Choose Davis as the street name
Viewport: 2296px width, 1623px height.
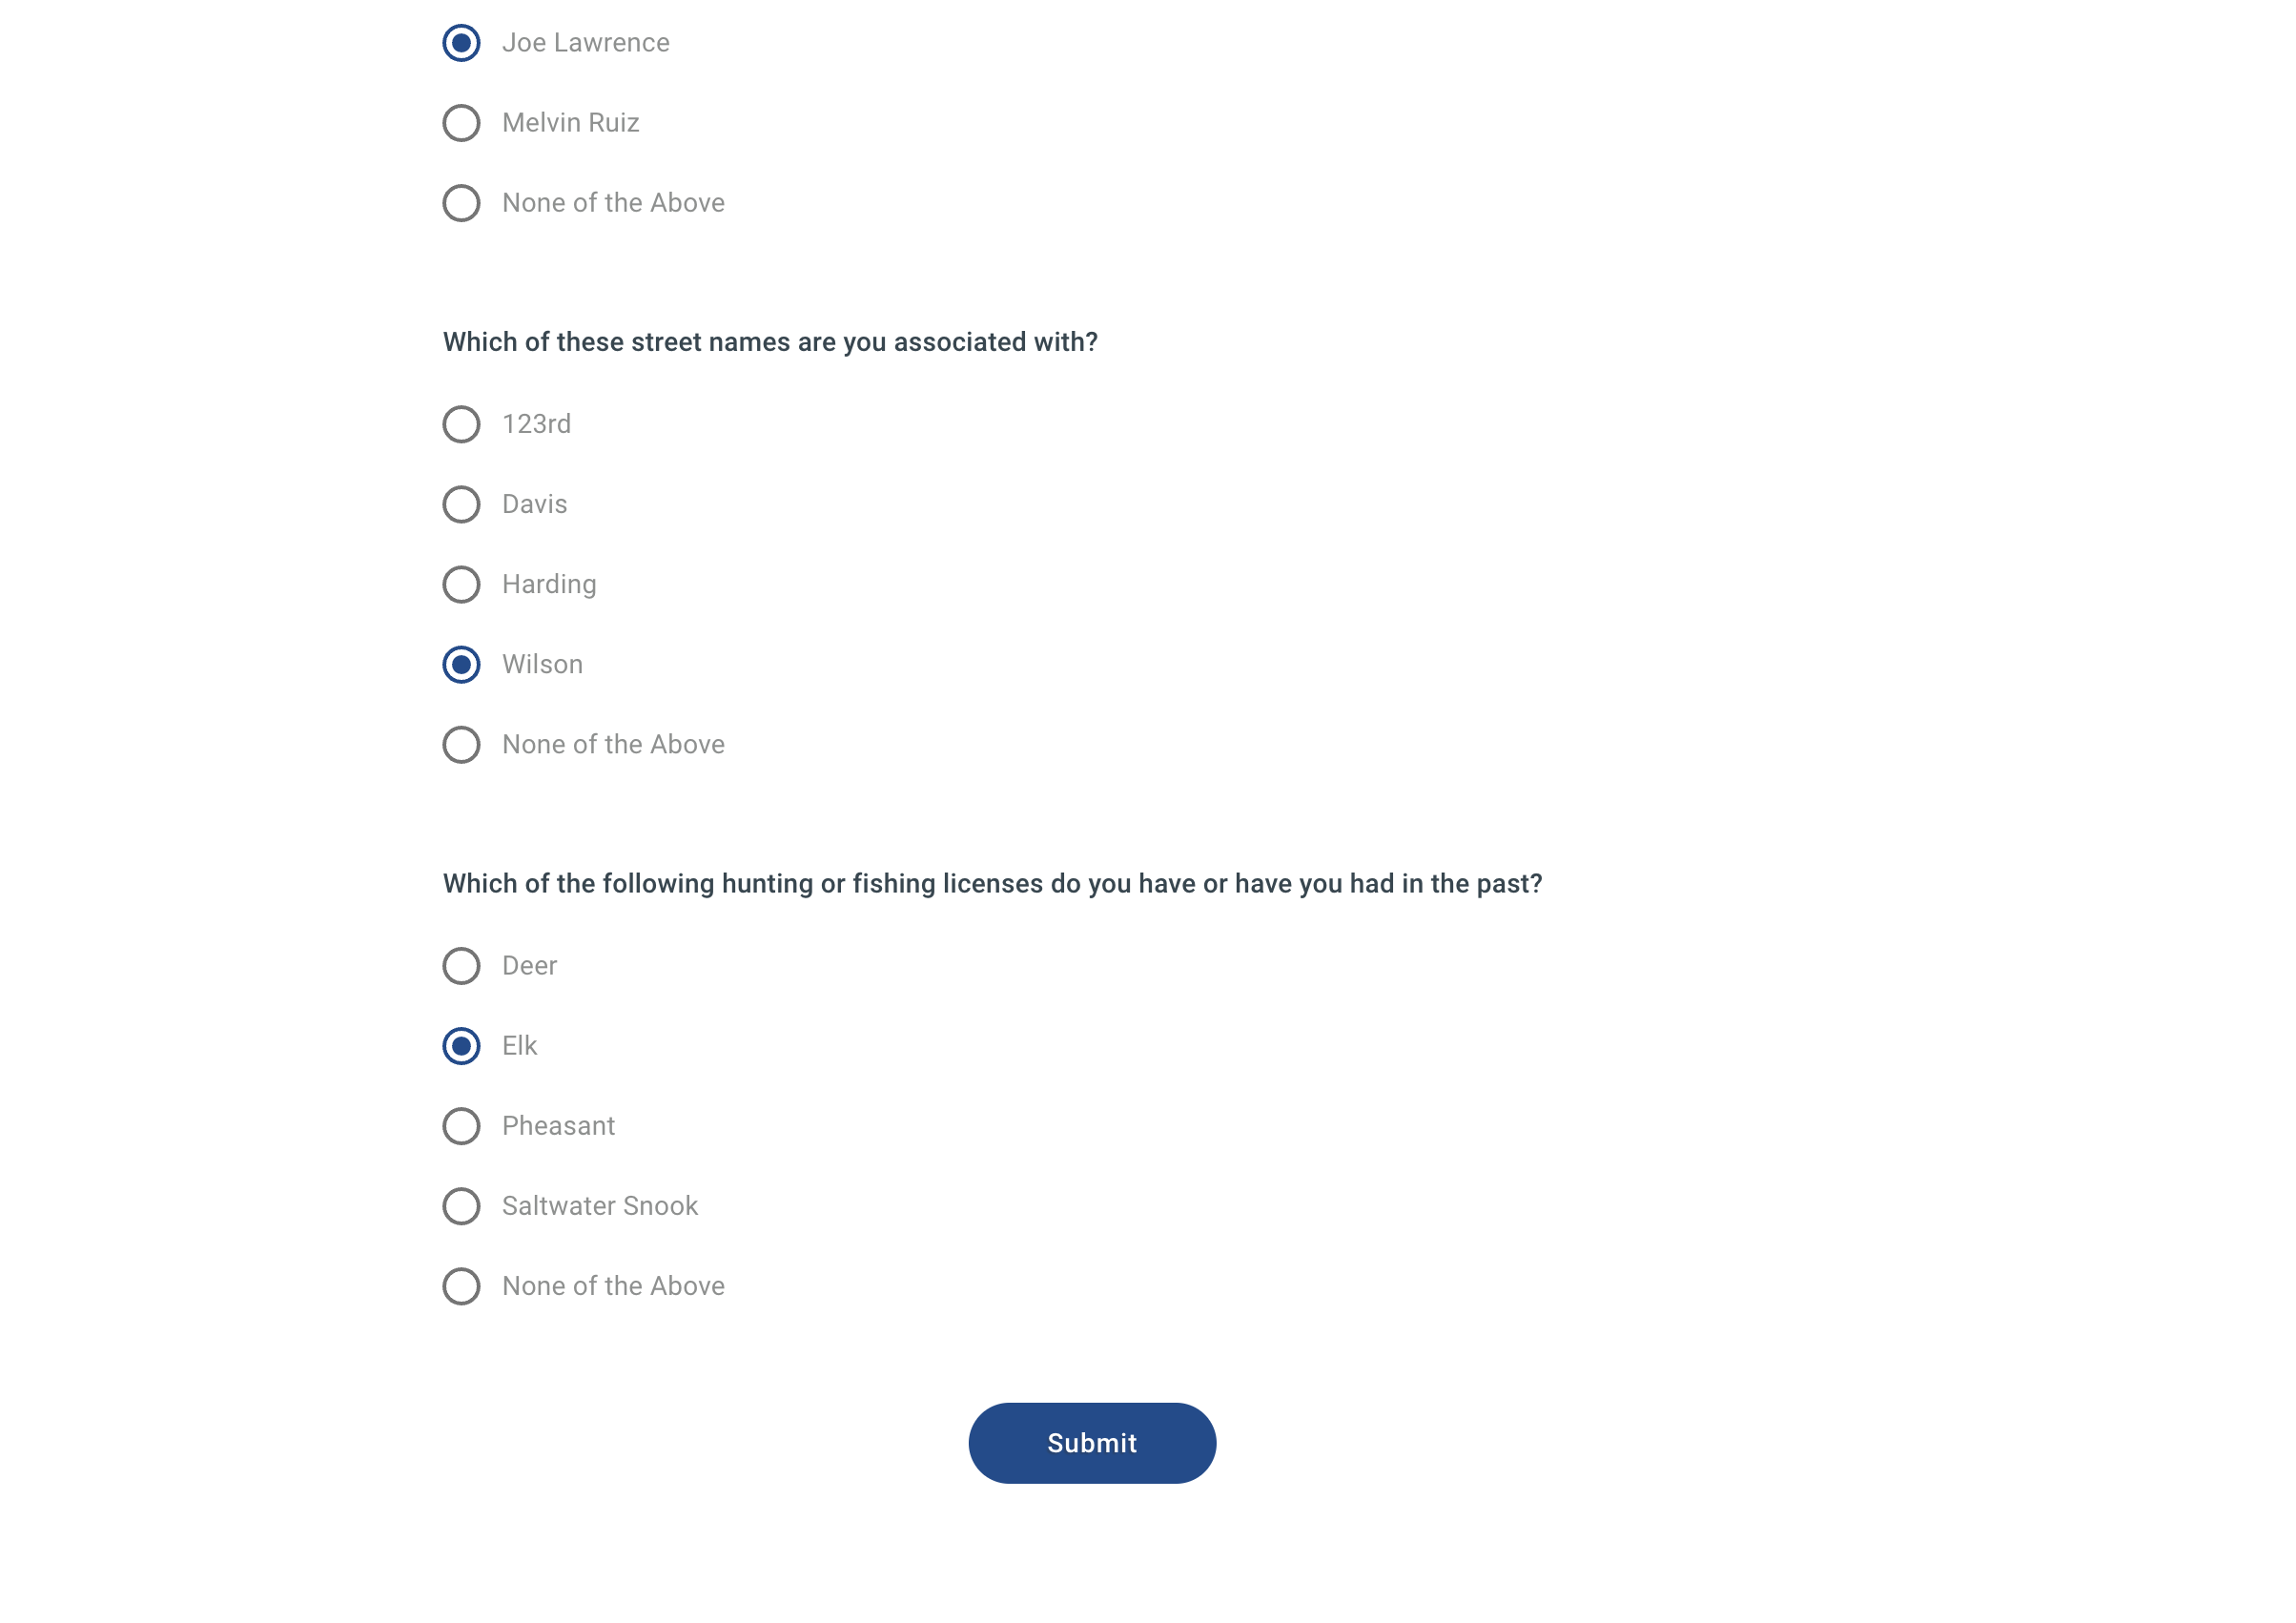[x=461, y=504]
